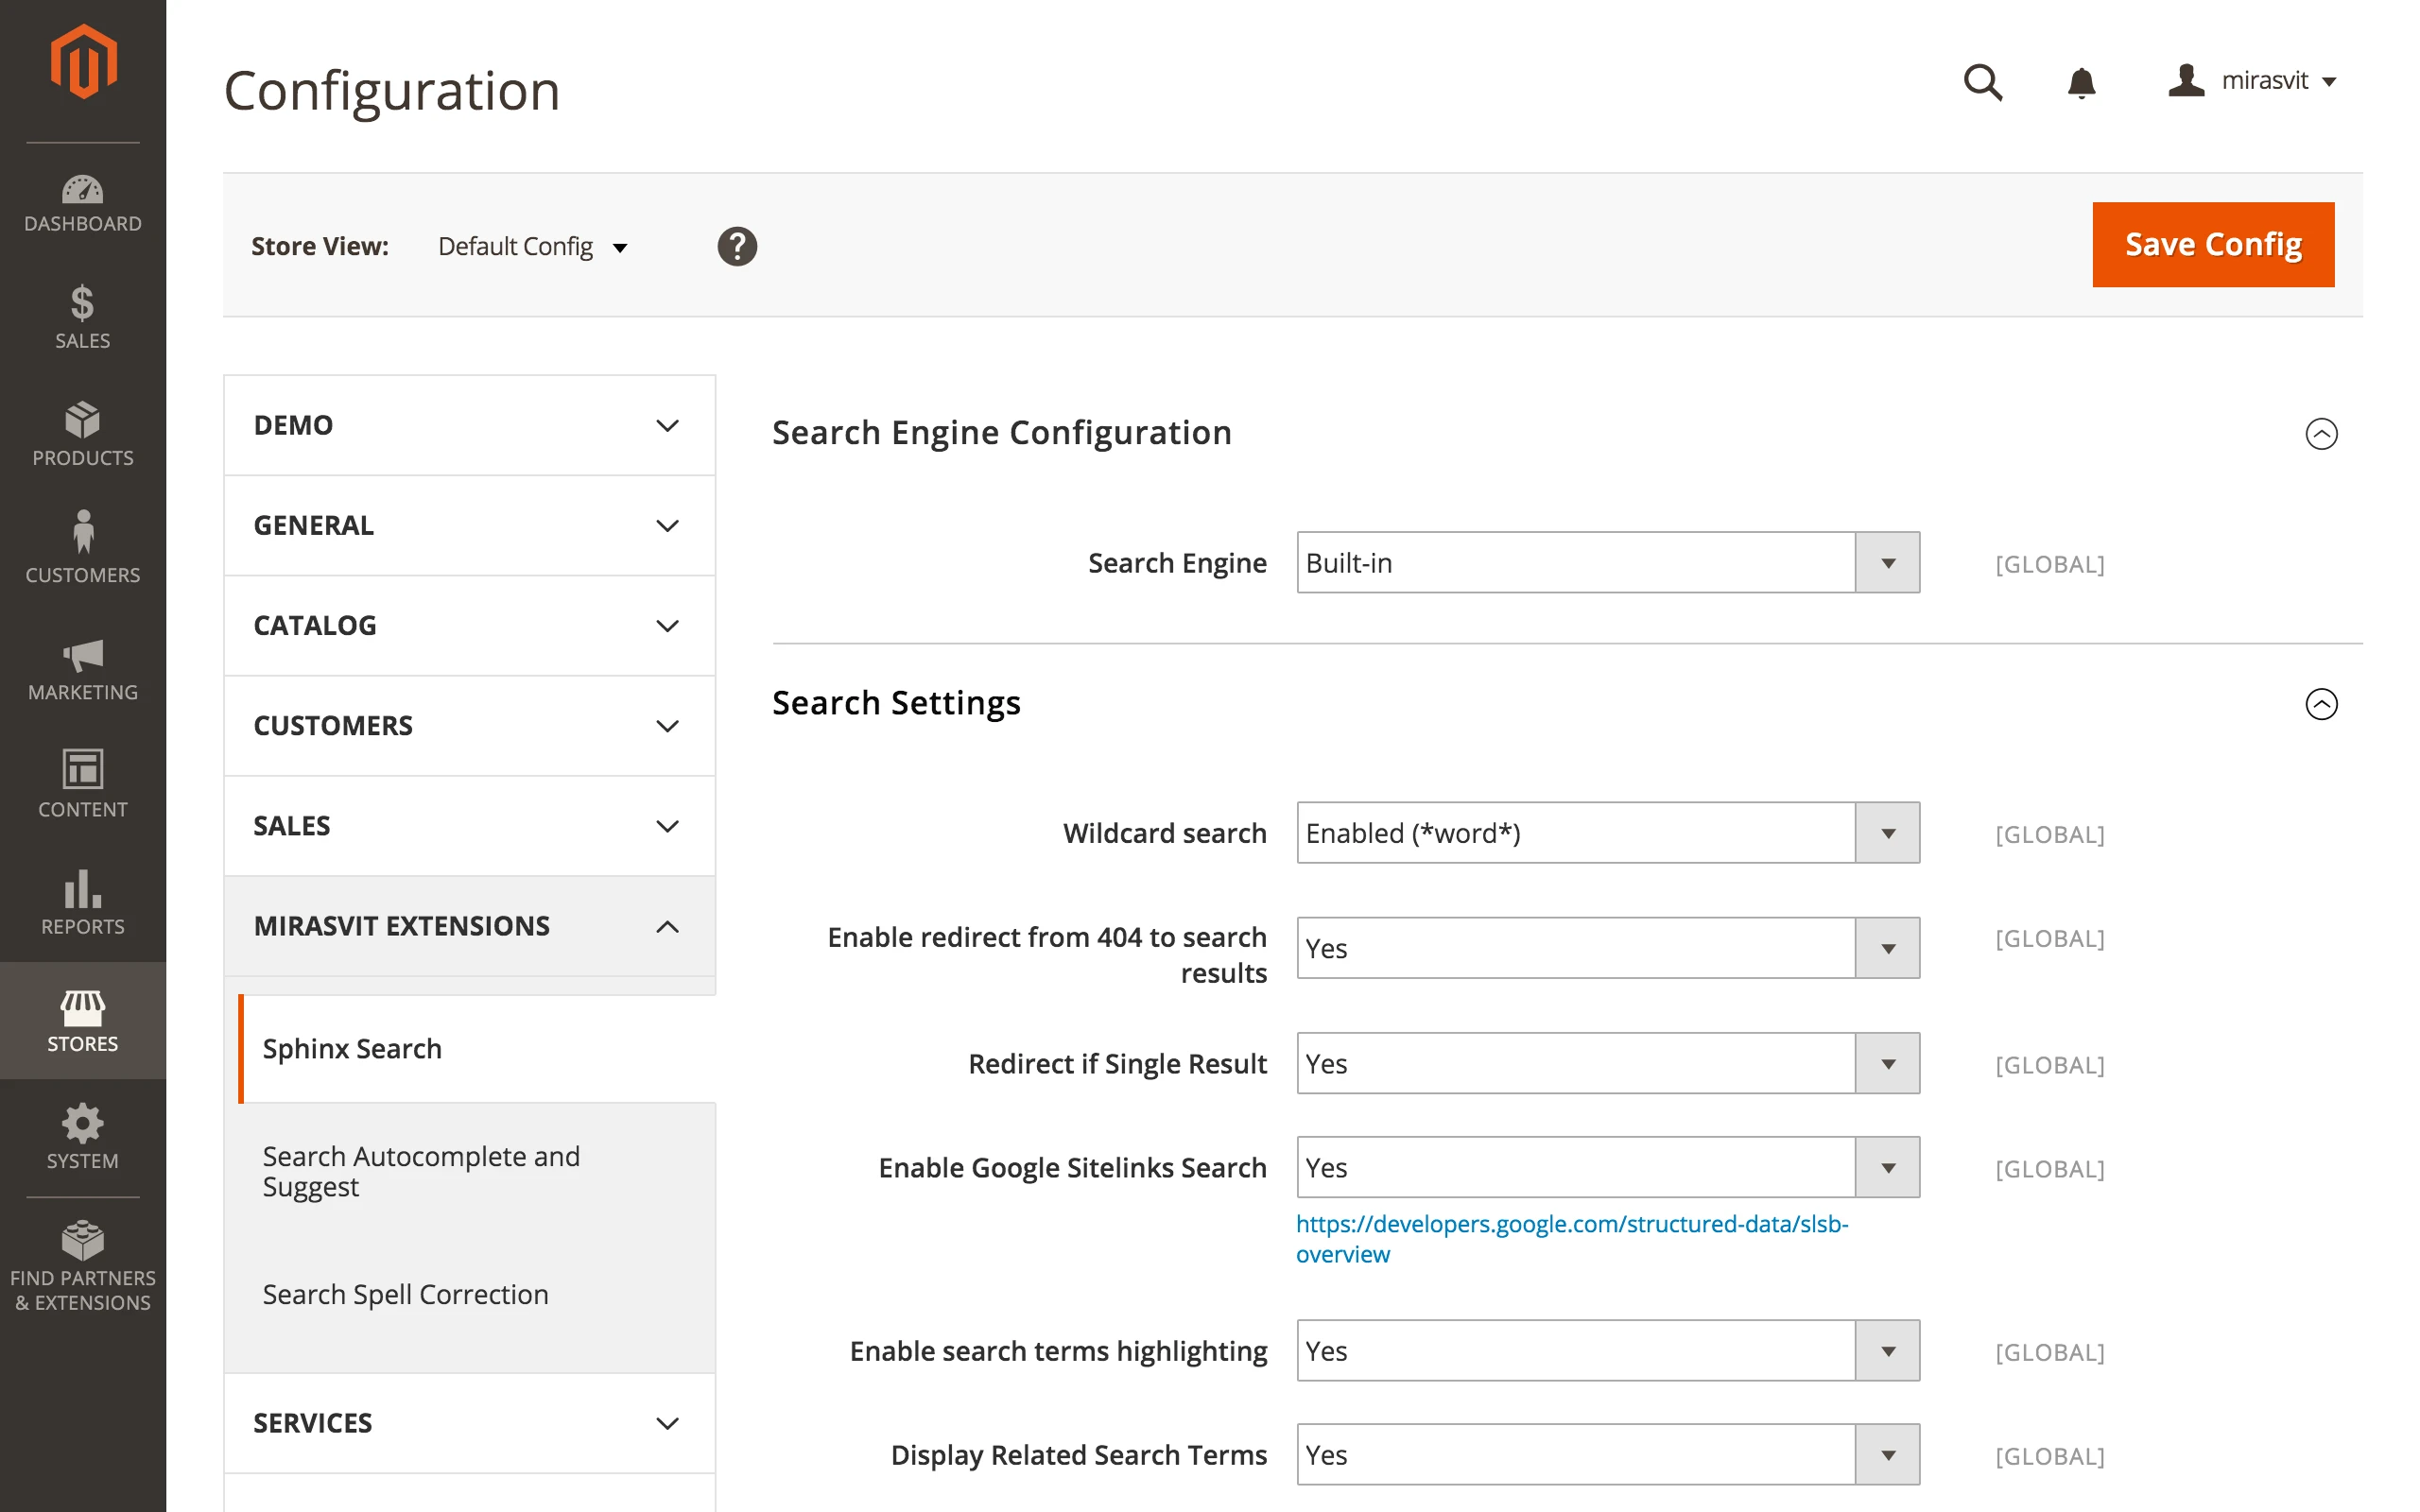The width and height of the screenshot is (2420, 1512).
Task: Click the search magnifier icon
Action: [1982, 82]
